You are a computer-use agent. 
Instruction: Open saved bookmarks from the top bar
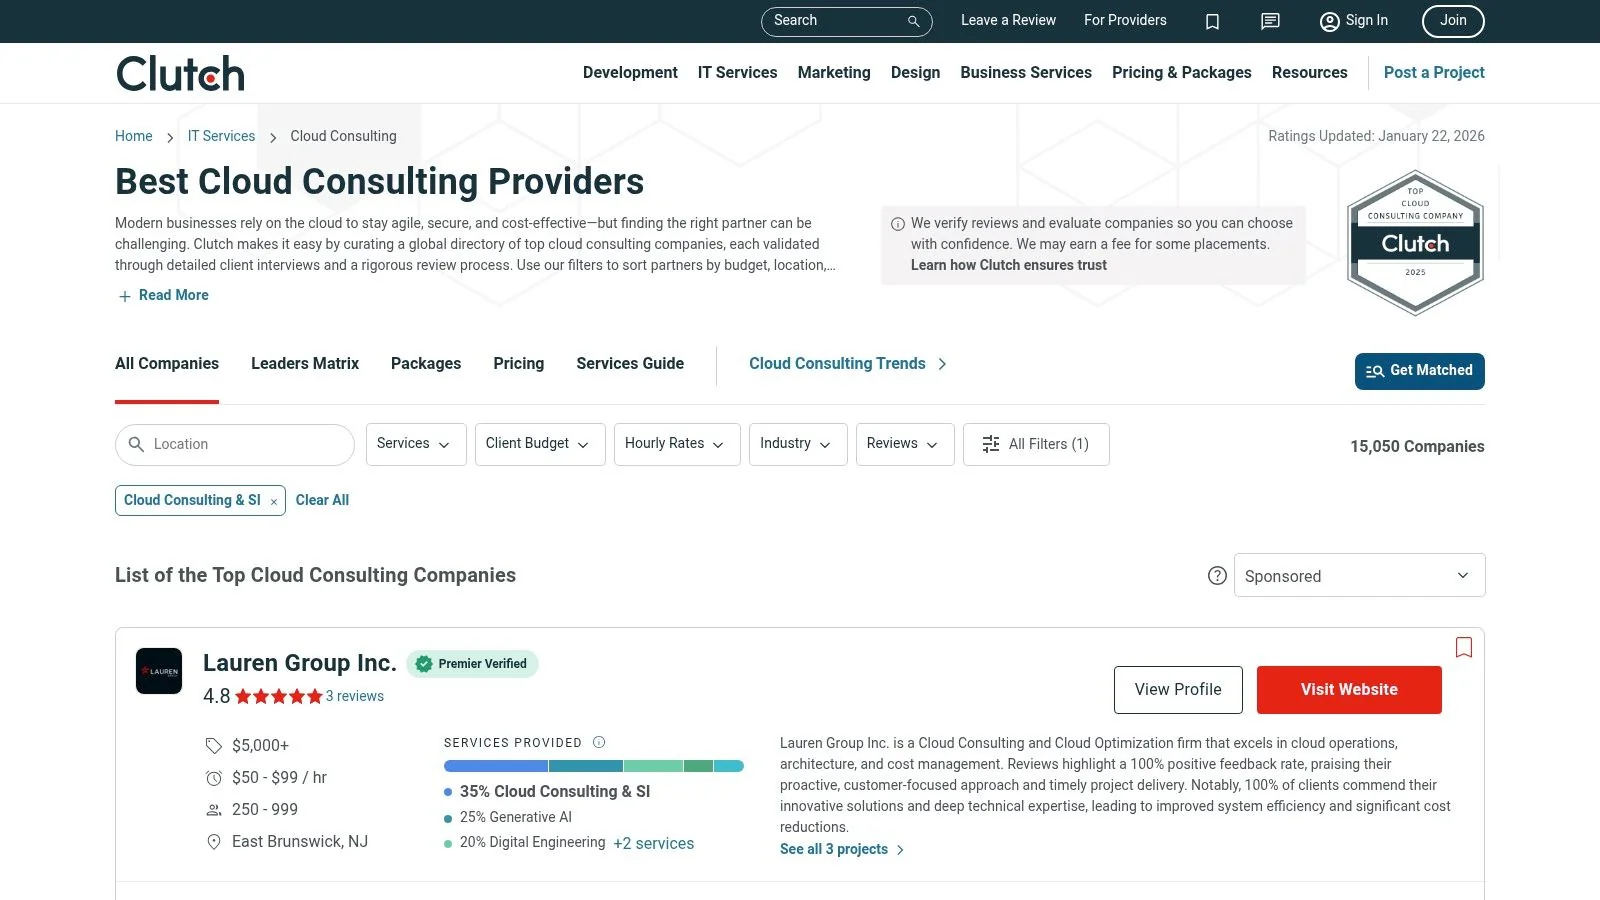(1212, 21)
